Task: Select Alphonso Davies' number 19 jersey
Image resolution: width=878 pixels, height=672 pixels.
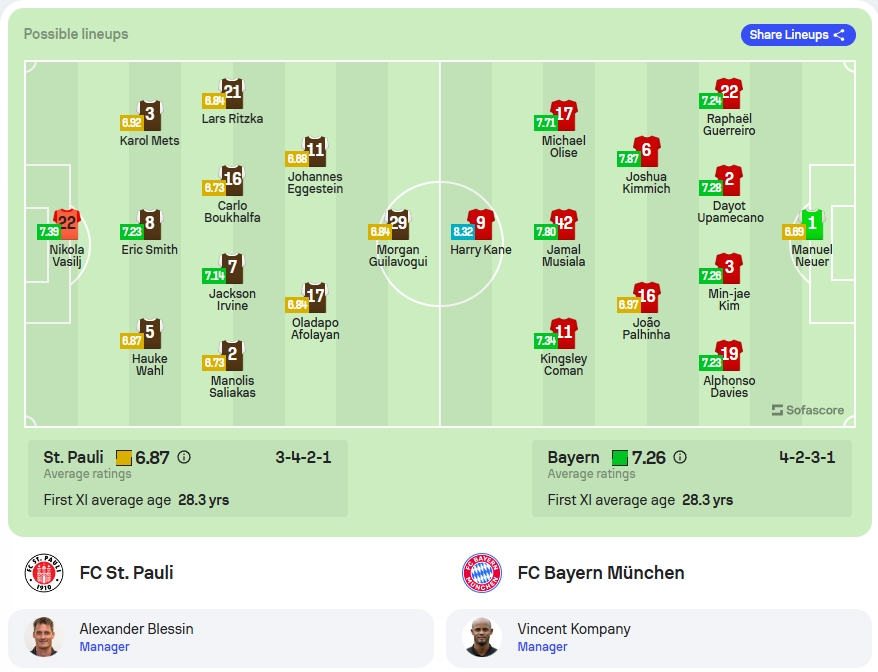Action: coord(729,355)
